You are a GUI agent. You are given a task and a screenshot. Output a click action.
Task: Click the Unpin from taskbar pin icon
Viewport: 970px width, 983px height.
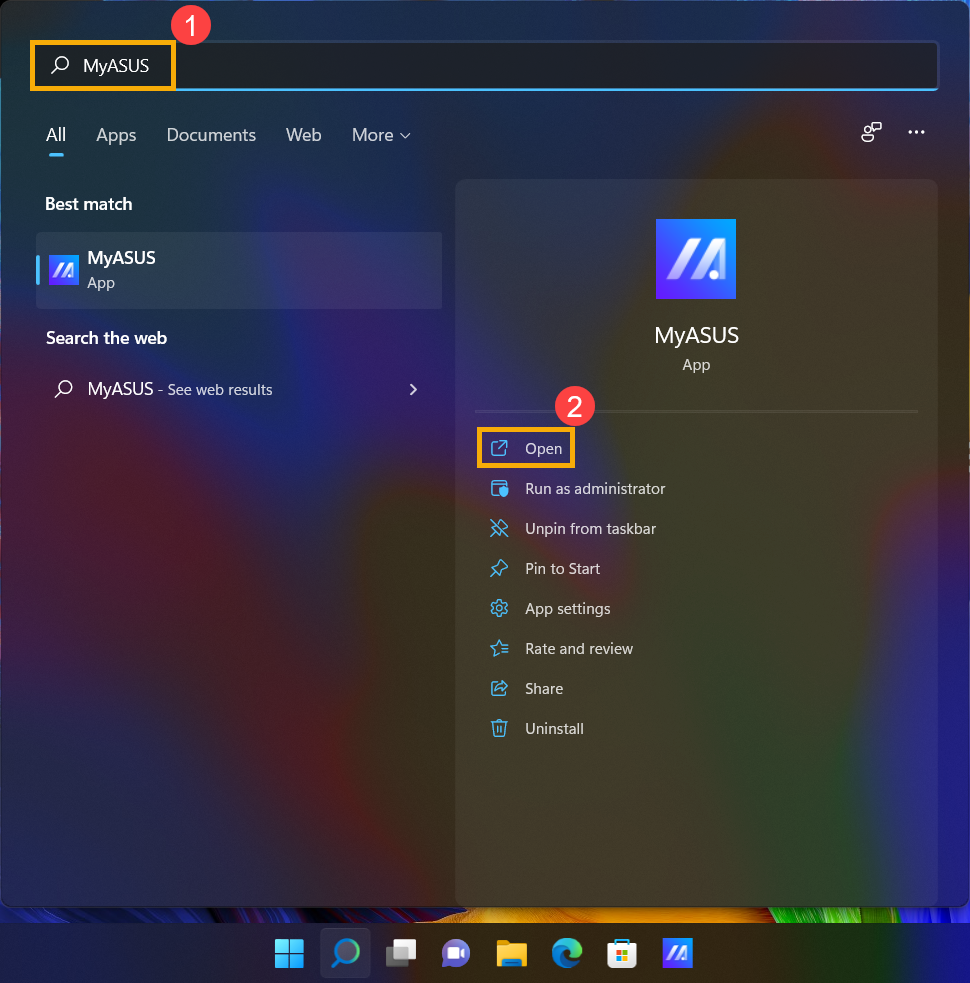coord(499,528)
